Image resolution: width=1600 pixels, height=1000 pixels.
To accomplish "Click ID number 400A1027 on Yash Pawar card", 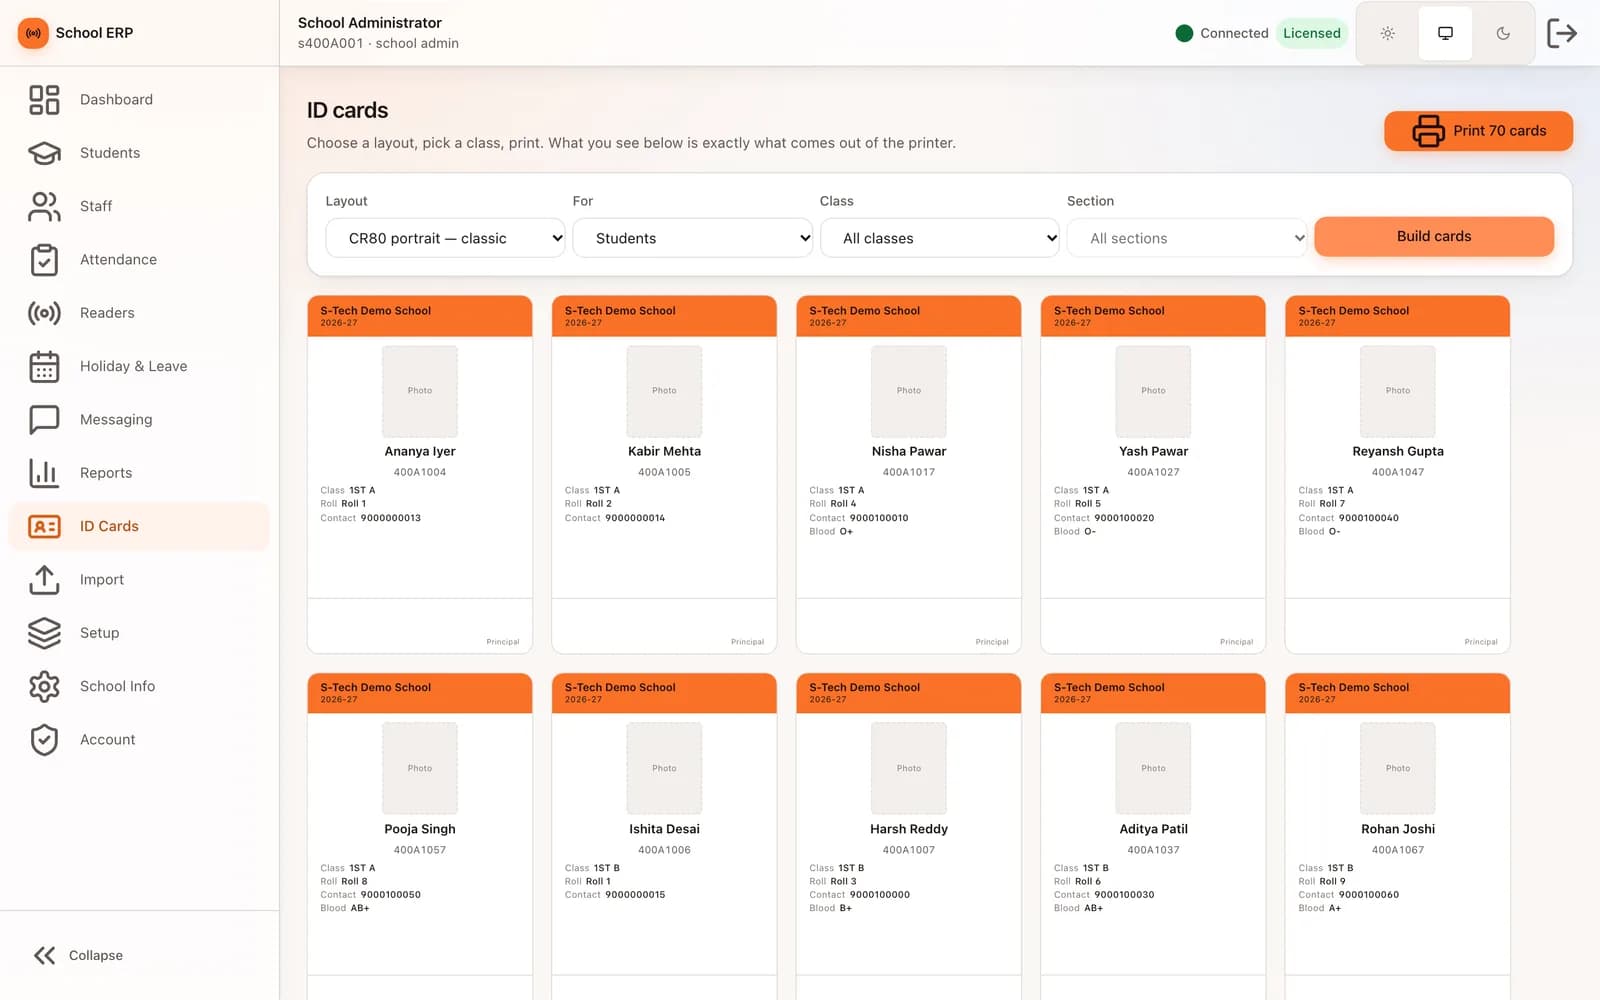I will (1153, 472).
